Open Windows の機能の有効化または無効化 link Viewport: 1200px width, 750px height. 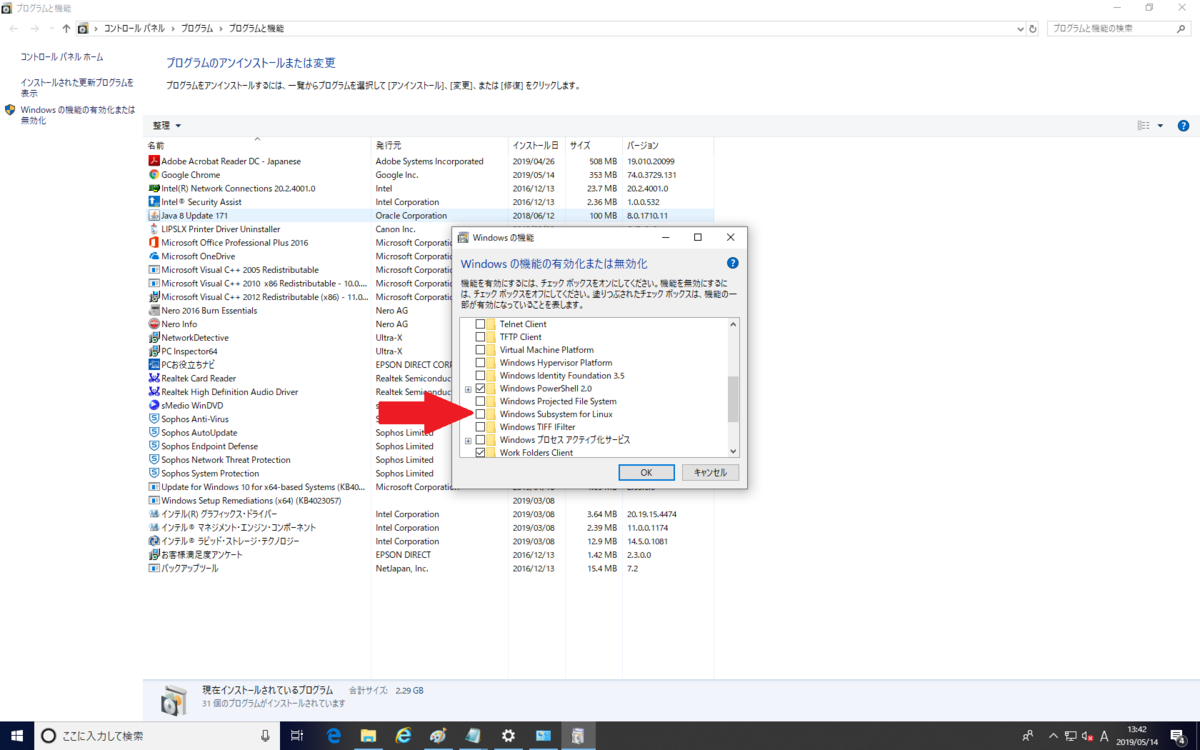[x=77, y=115]
